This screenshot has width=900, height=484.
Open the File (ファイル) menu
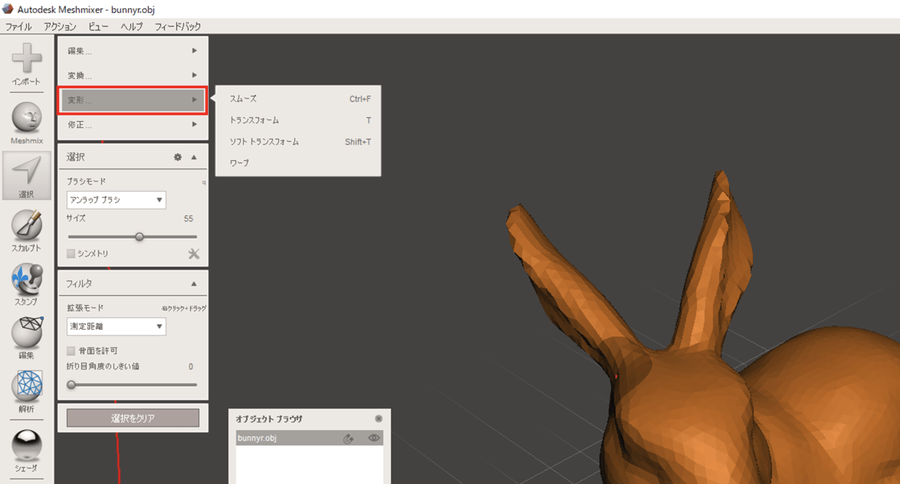click(18, 26)
